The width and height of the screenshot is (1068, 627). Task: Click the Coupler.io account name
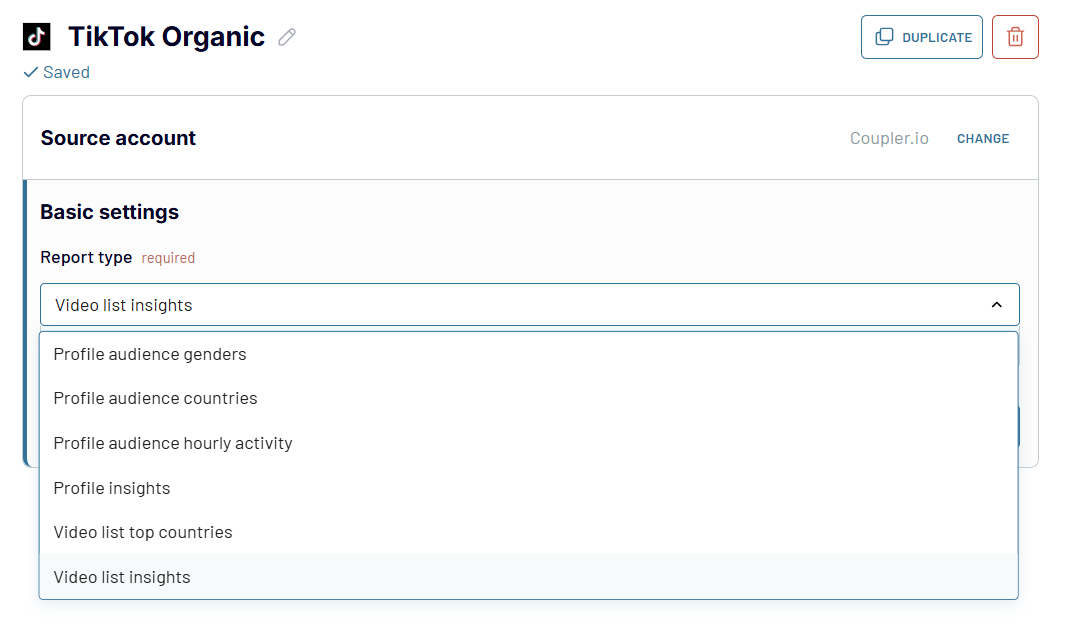(889, 138)
